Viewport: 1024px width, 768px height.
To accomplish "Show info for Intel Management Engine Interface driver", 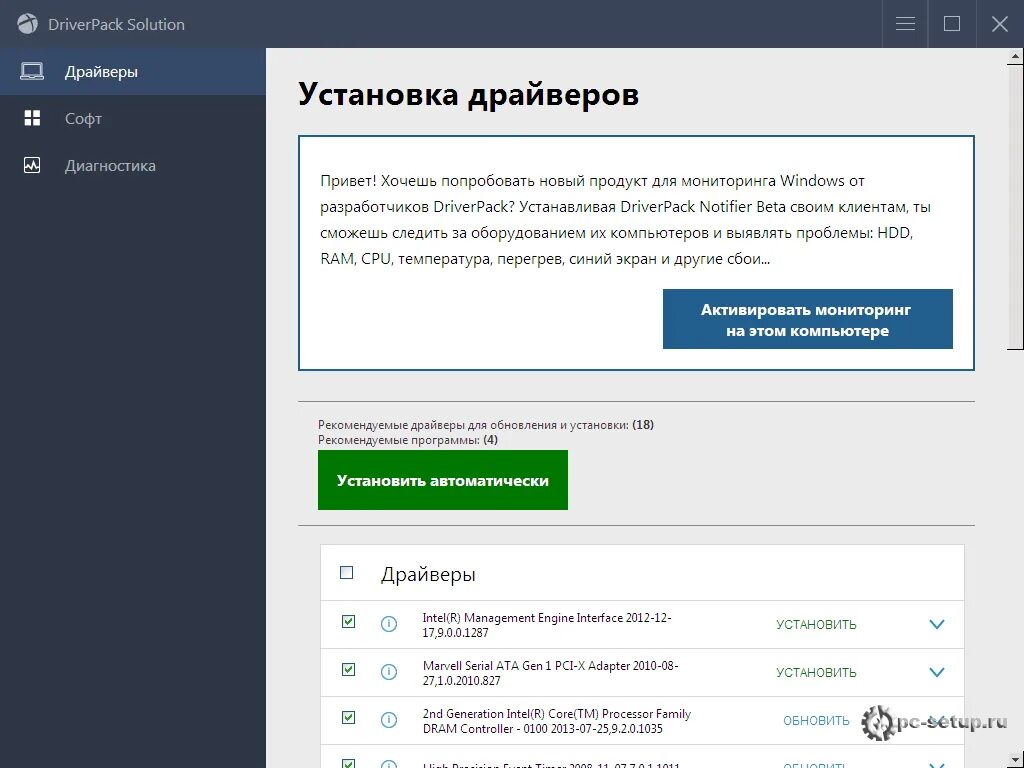I will pos(389,624).
